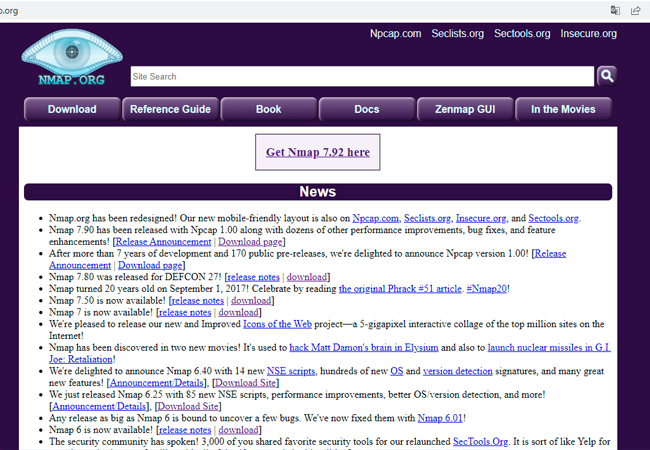Click the OS detection link
The image size is (650, 450).
point(397,371)
